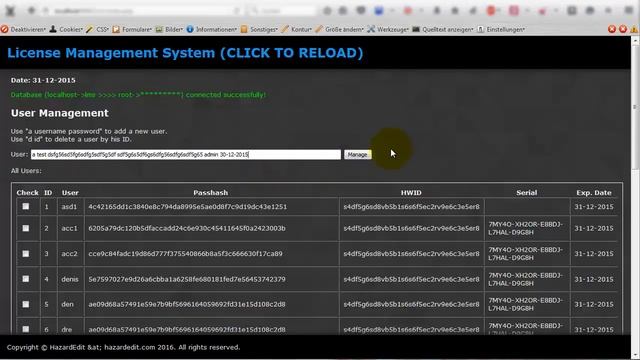Select username cell acc2
Screen dimensions: 640x360
69,253
